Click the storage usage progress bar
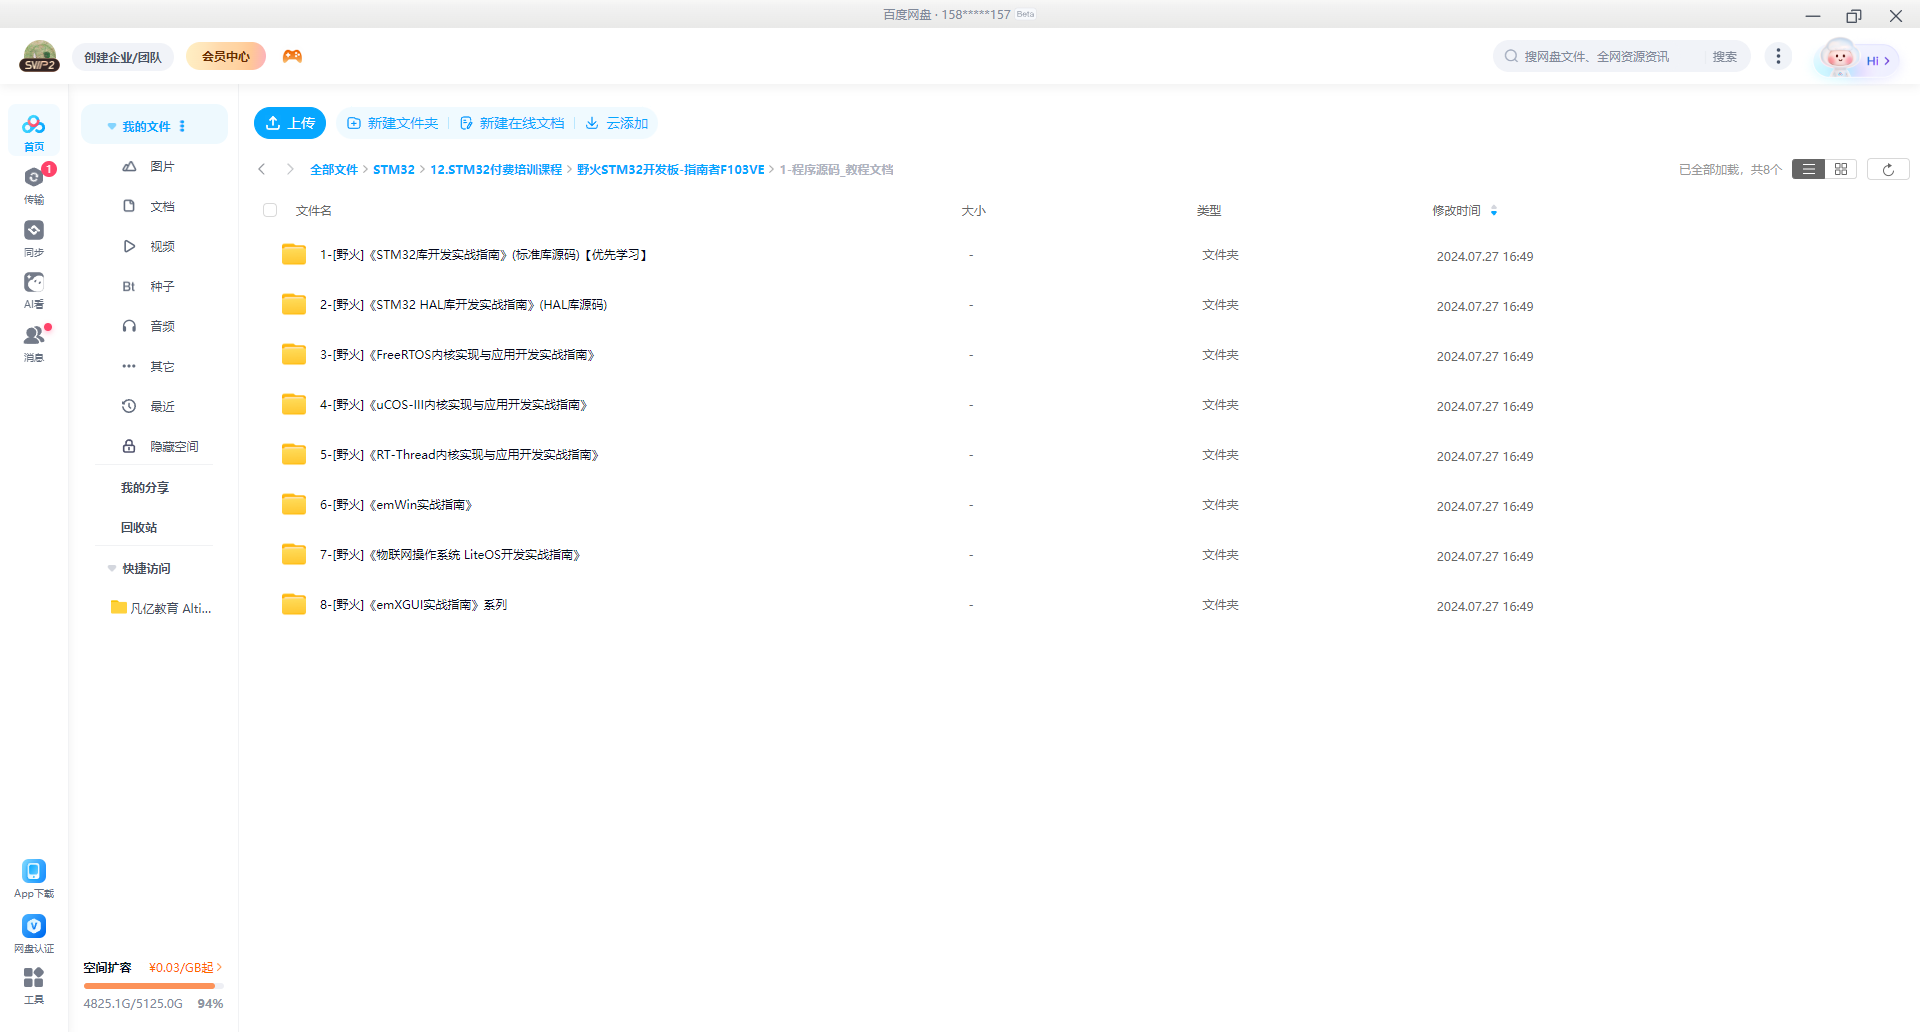Image resolution: width=1920 pixels, height=1032 pixels. pos(153,986)
